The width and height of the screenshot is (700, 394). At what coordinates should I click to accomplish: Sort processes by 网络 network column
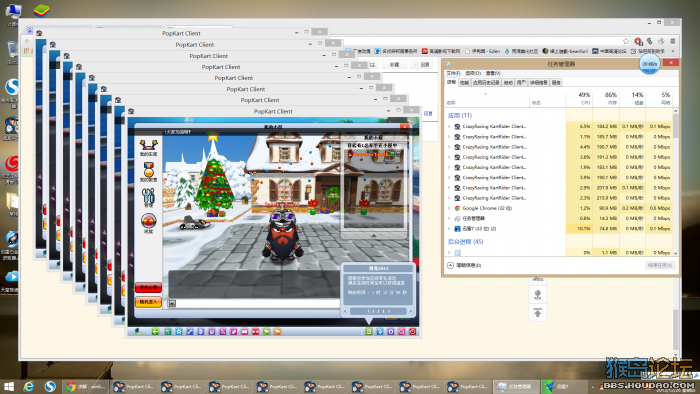click(x=659, y=99)
